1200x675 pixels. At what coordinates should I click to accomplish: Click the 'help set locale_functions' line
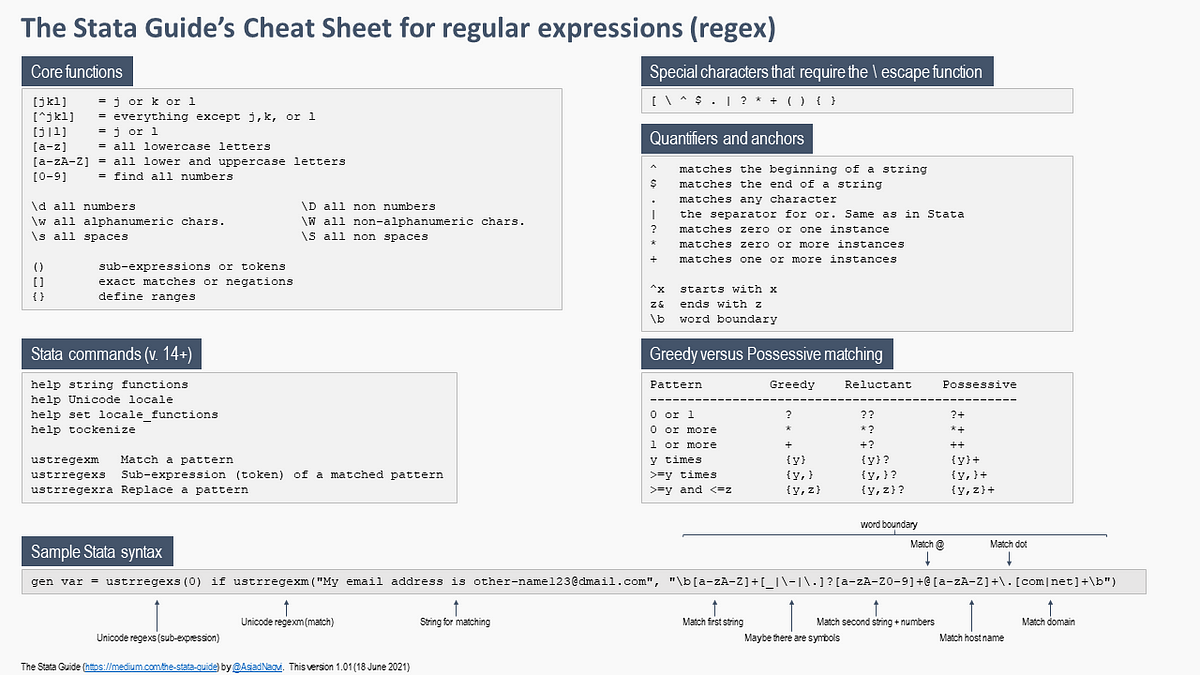124,414
